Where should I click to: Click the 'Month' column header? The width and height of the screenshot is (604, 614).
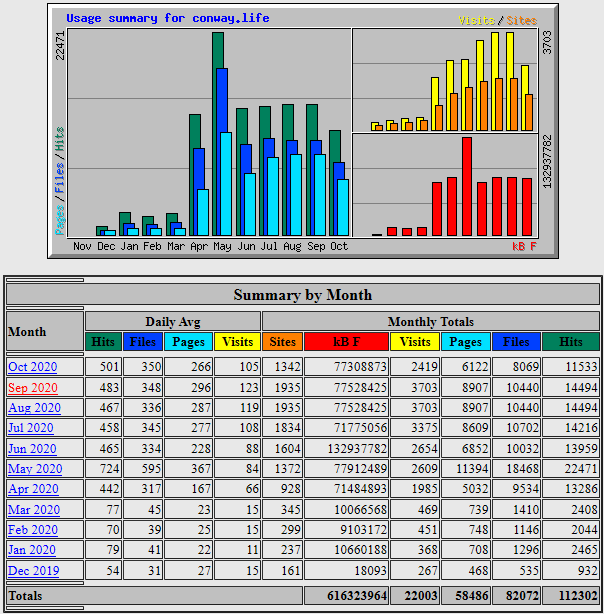[45, 331]
